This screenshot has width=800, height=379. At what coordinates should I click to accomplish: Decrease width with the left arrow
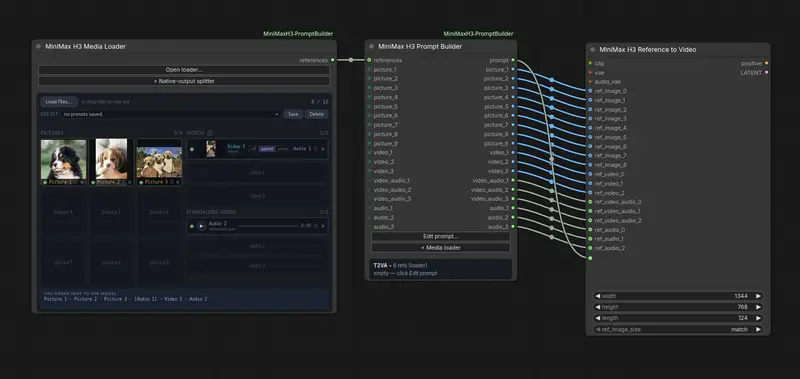(598, 296)
